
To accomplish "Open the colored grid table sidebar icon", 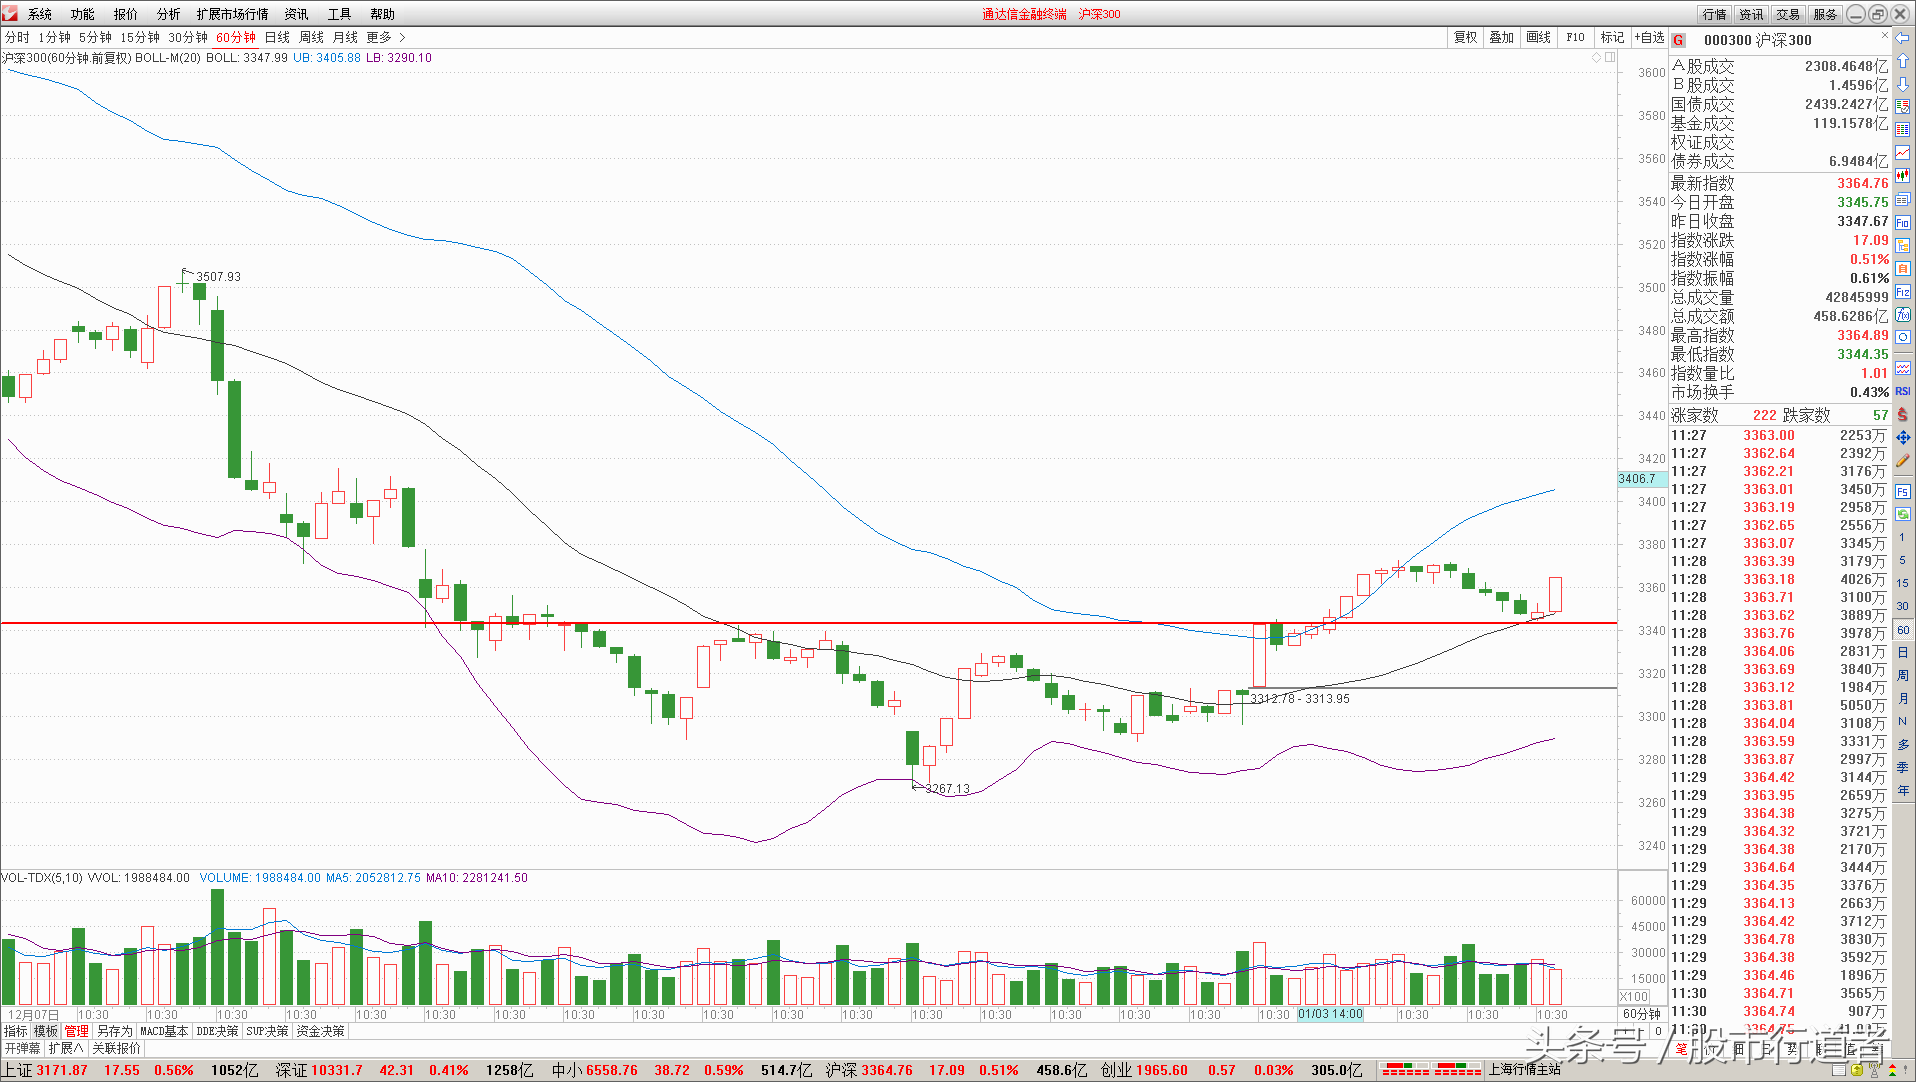I will coord(1903,130).
